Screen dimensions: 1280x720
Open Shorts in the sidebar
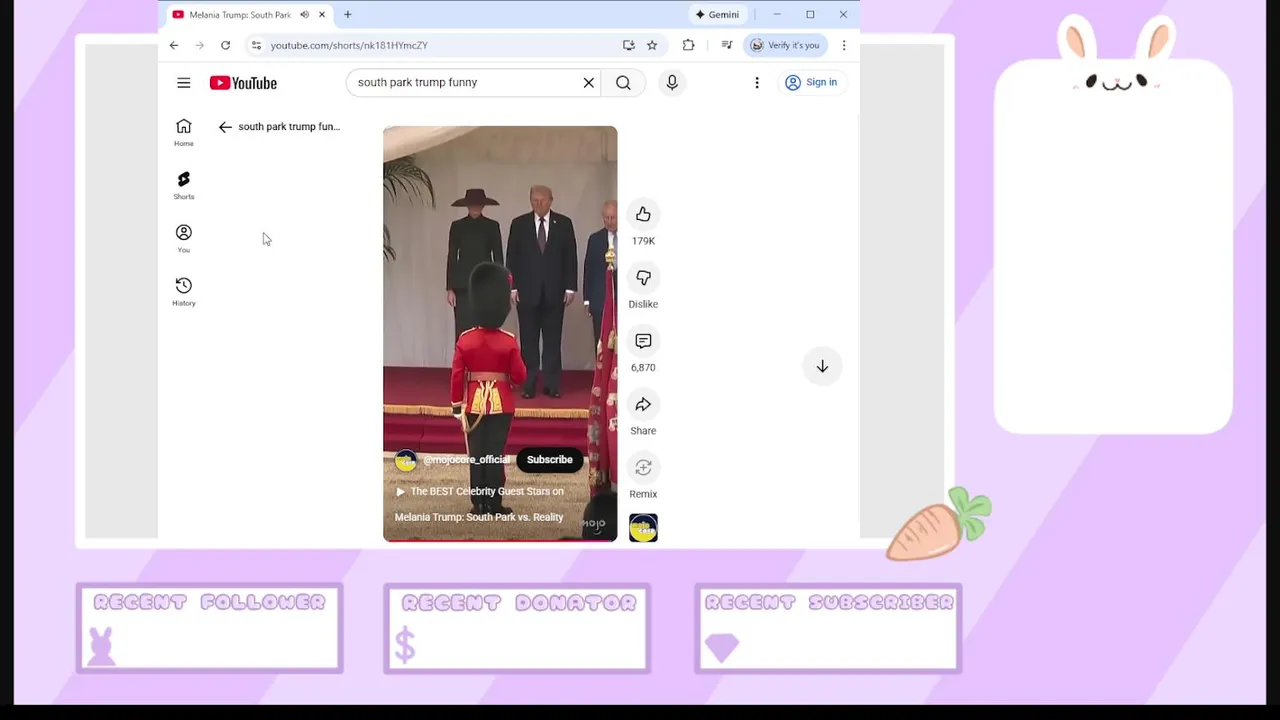184,185
